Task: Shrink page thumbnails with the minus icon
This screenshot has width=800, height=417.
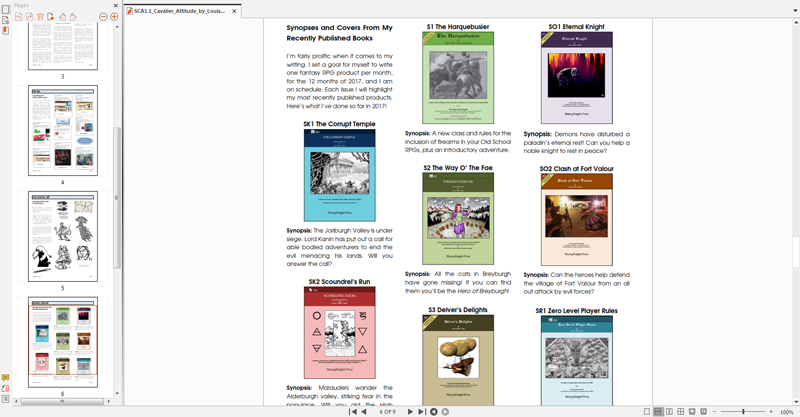Action: point(103,17)
